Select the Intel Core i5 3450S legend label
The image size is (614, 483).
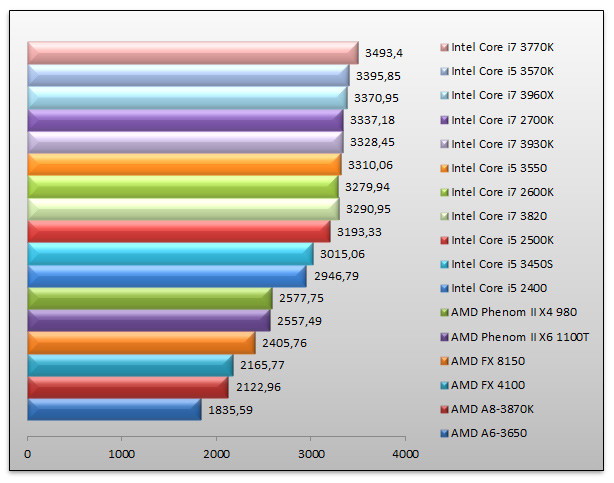(502, 264)
